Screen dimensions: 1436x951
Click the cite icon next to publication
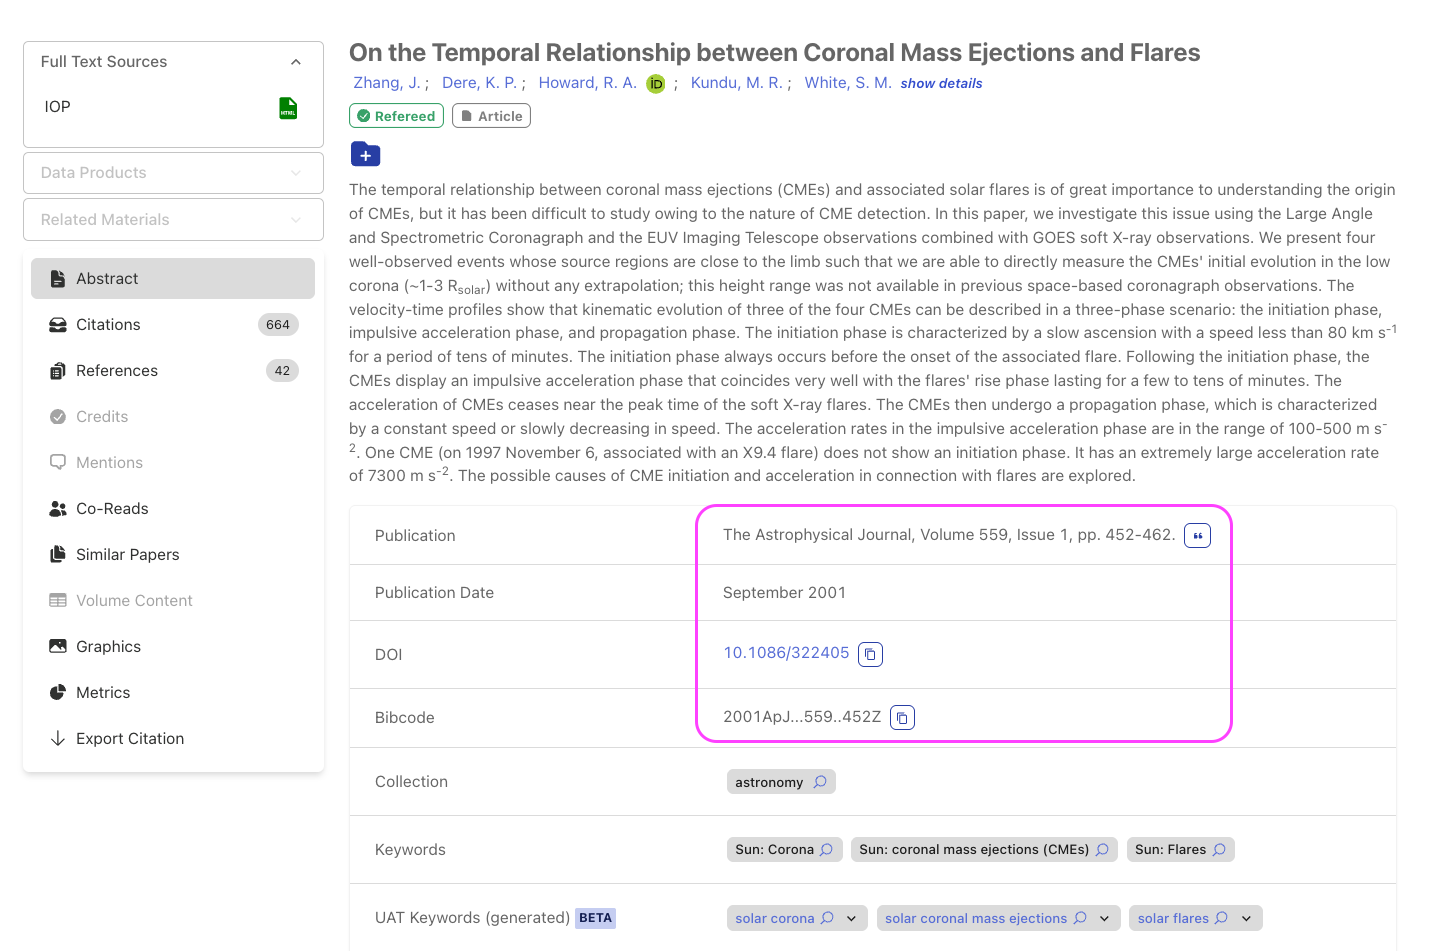point(1197,536)
